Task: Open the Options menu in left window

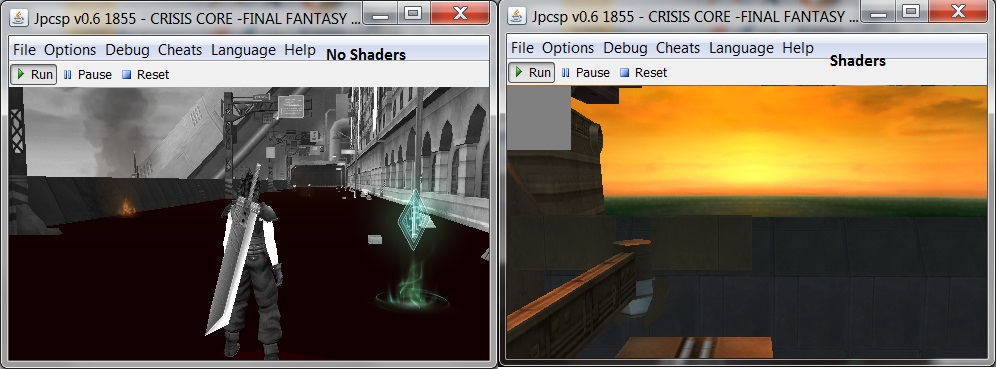Action: pos(70,50)
